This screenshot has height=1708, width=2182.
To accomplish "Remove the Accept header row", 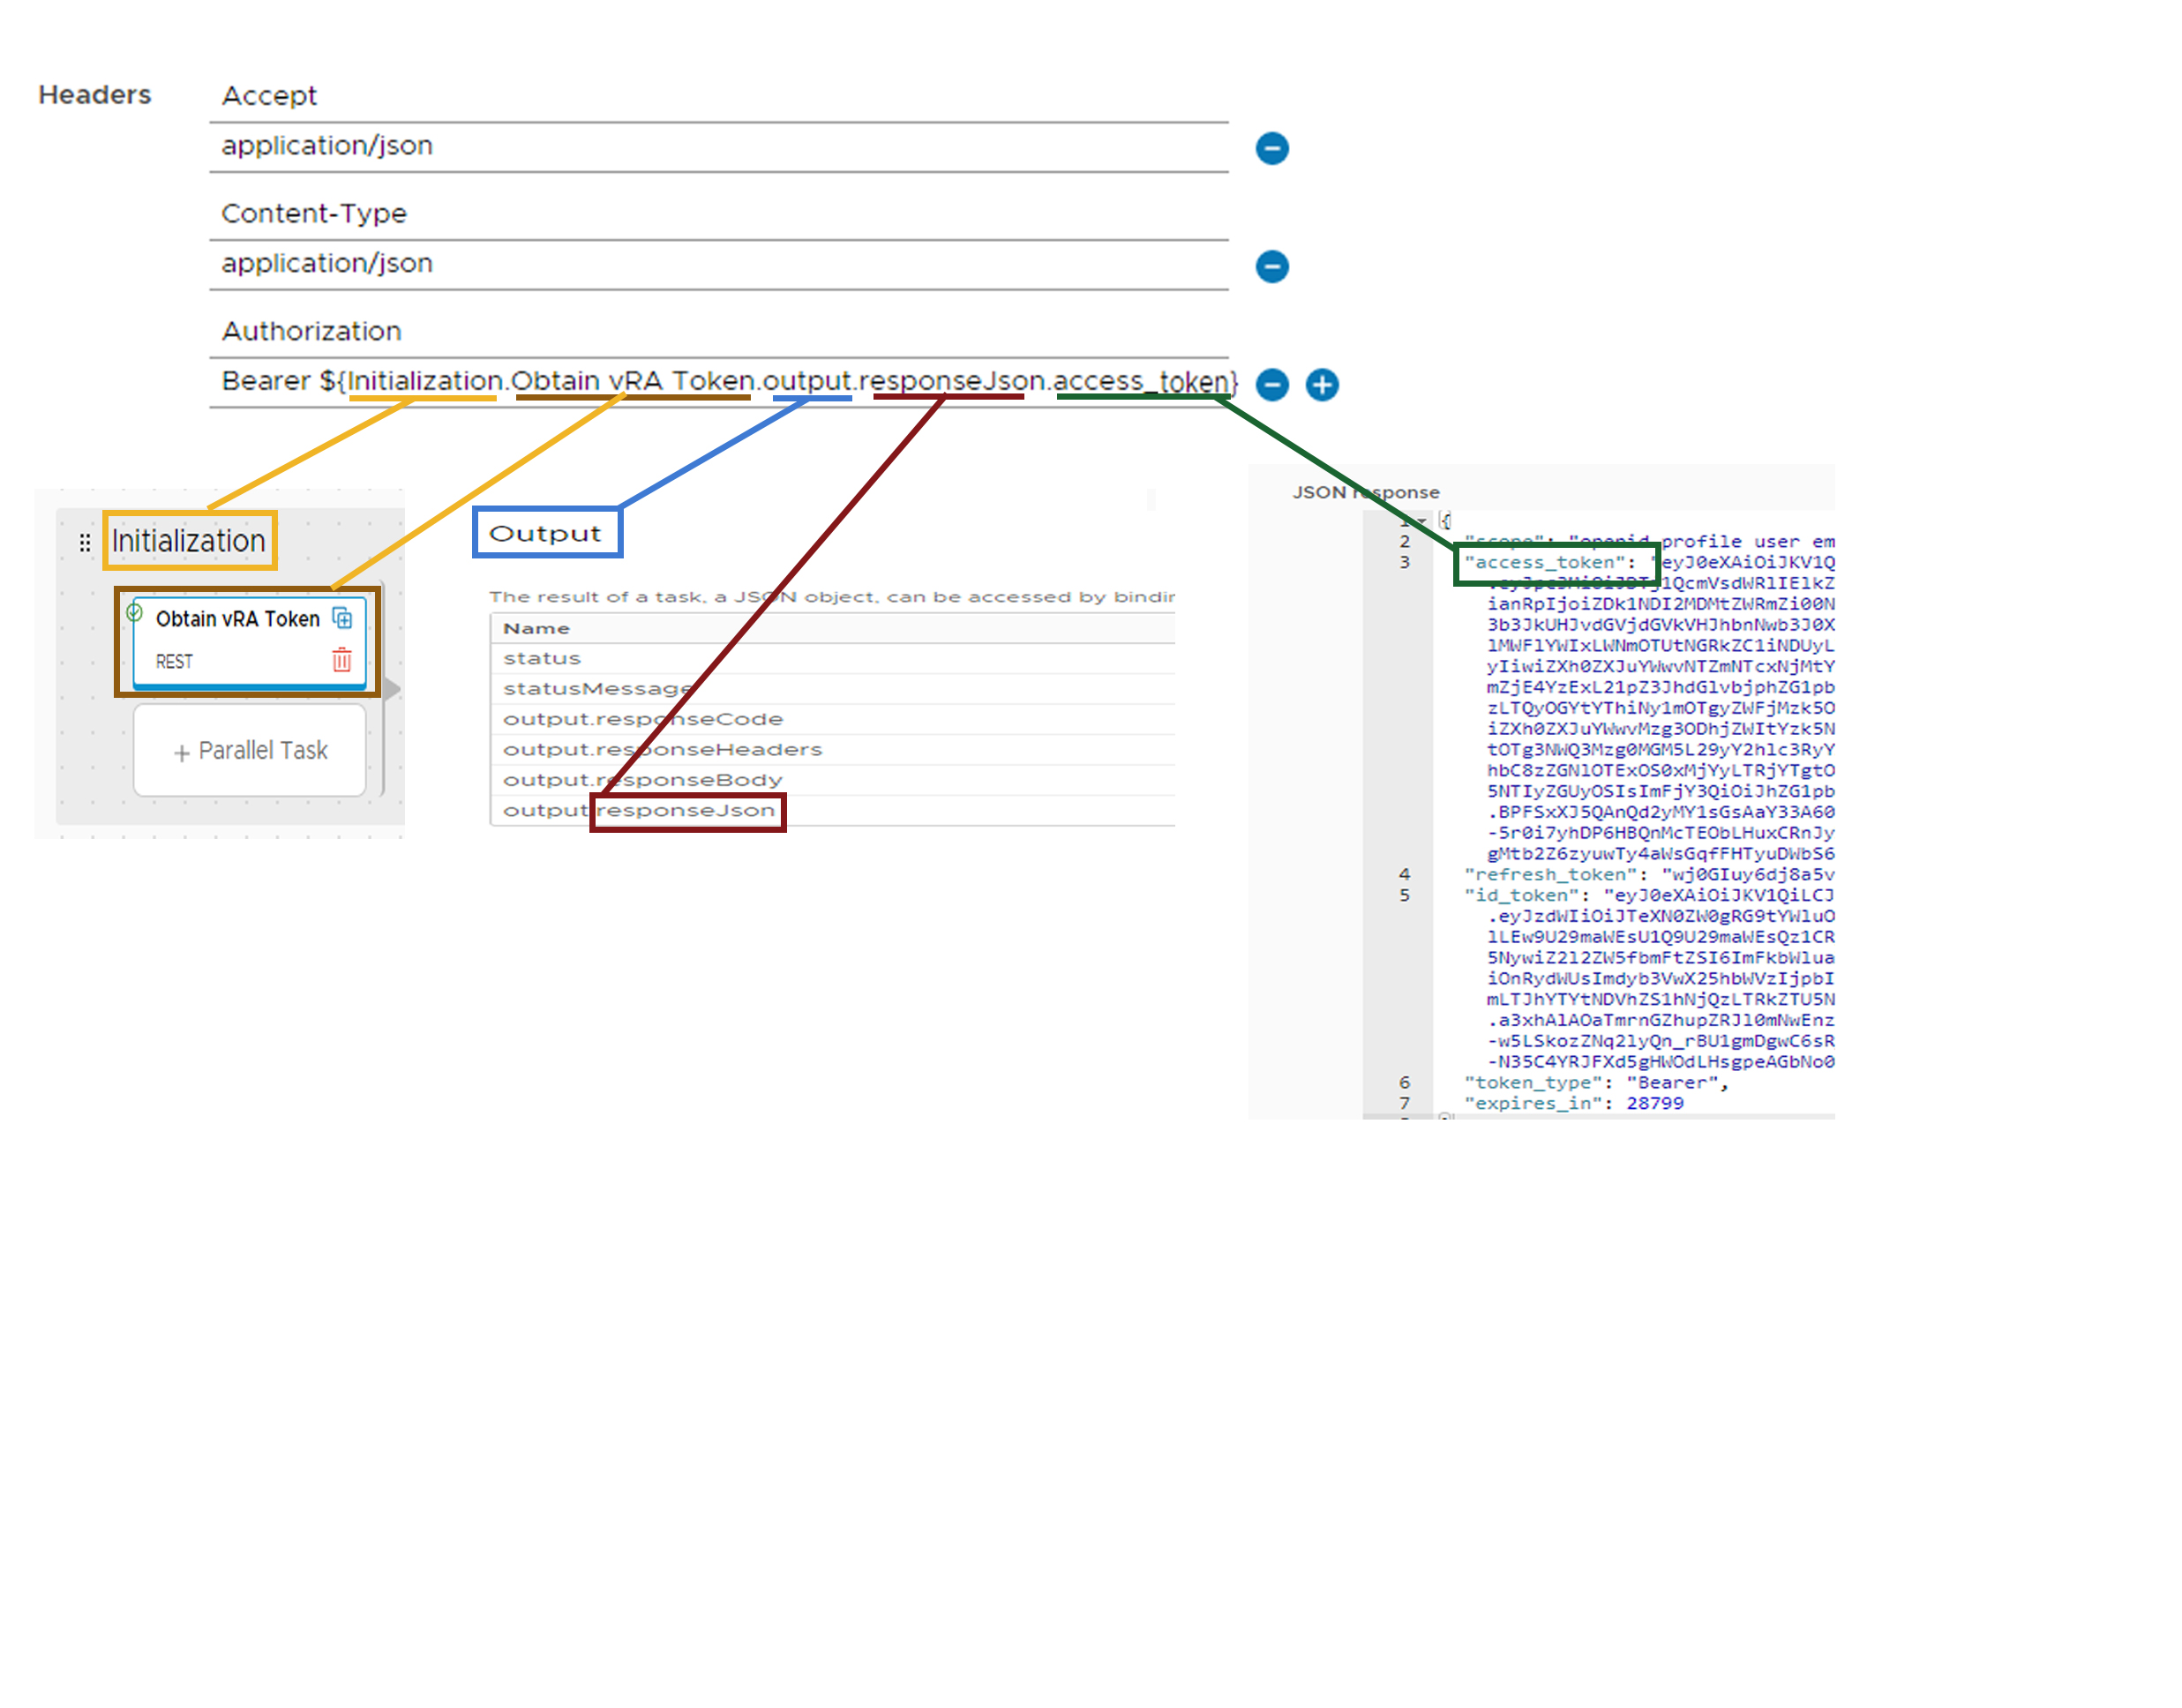I will coord(1271,148).
